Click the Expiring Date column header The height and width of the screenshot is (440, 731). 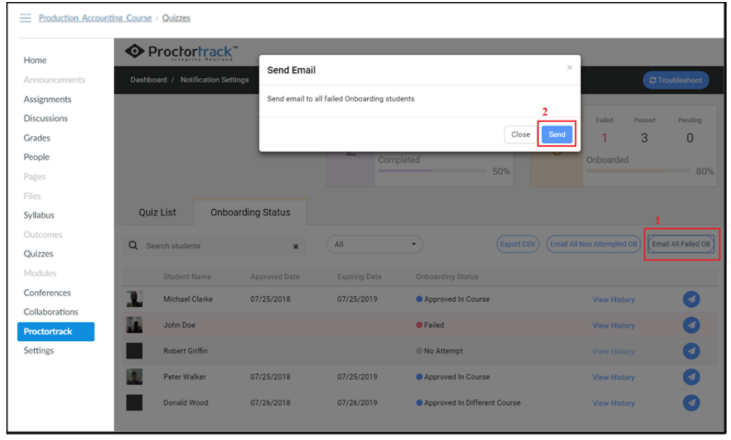[x=359, y=277]
